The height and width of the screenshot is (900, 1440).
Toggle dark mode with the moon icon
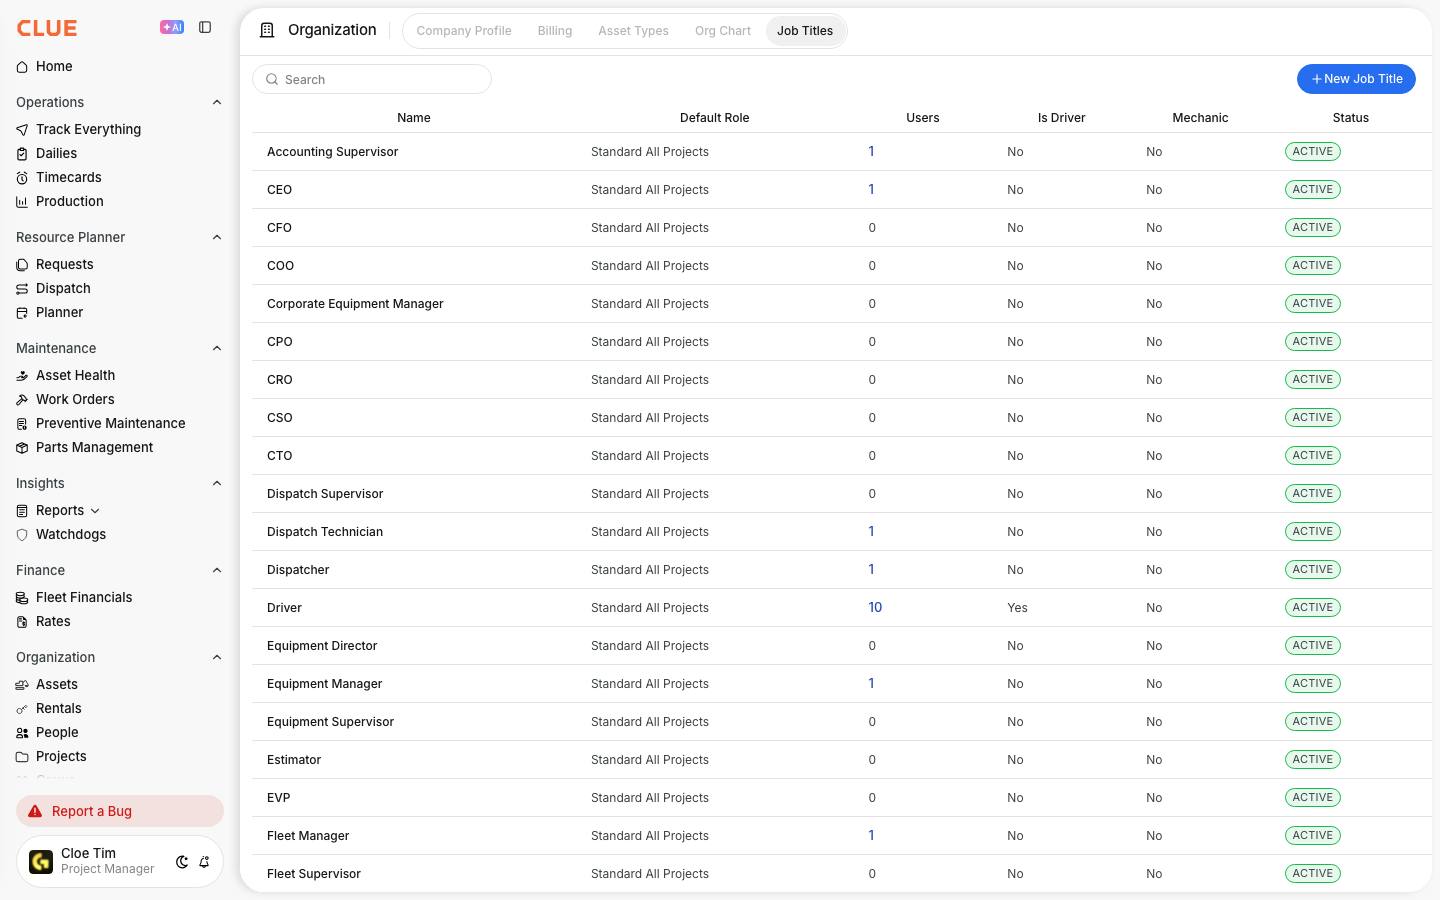click(182, 862)
